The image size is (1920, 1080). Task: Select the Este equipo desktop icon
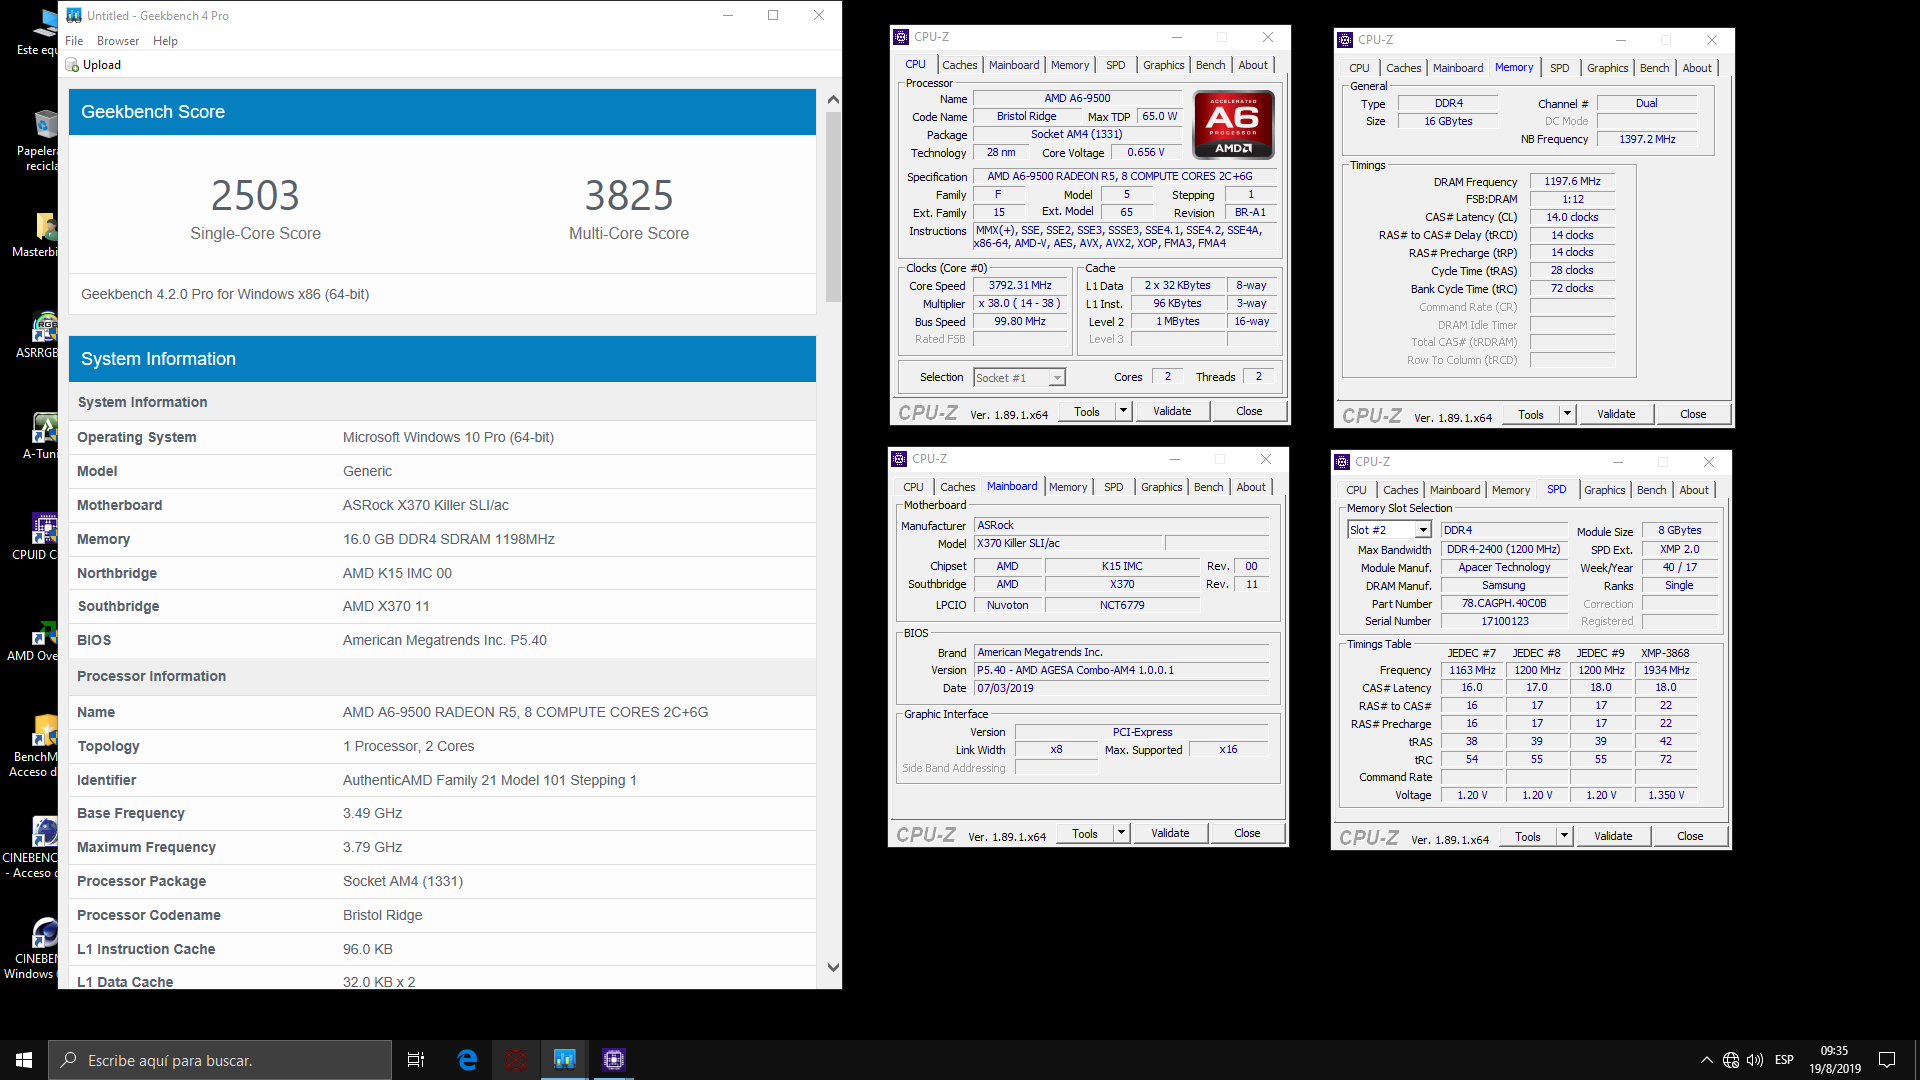click(40, 32)
